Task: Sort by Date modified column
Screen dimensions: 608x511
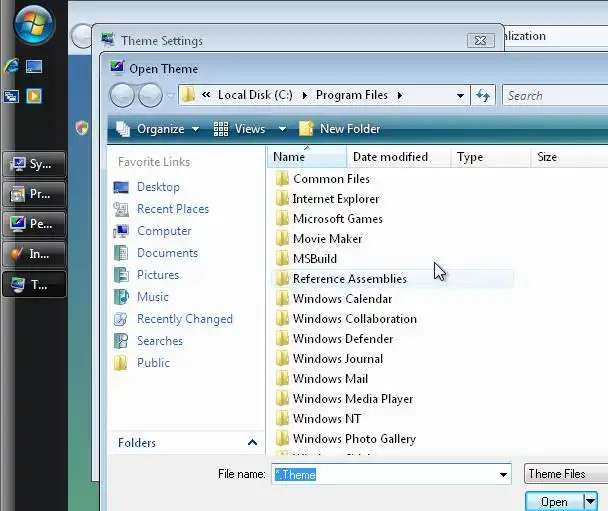Action: [399, 157]
